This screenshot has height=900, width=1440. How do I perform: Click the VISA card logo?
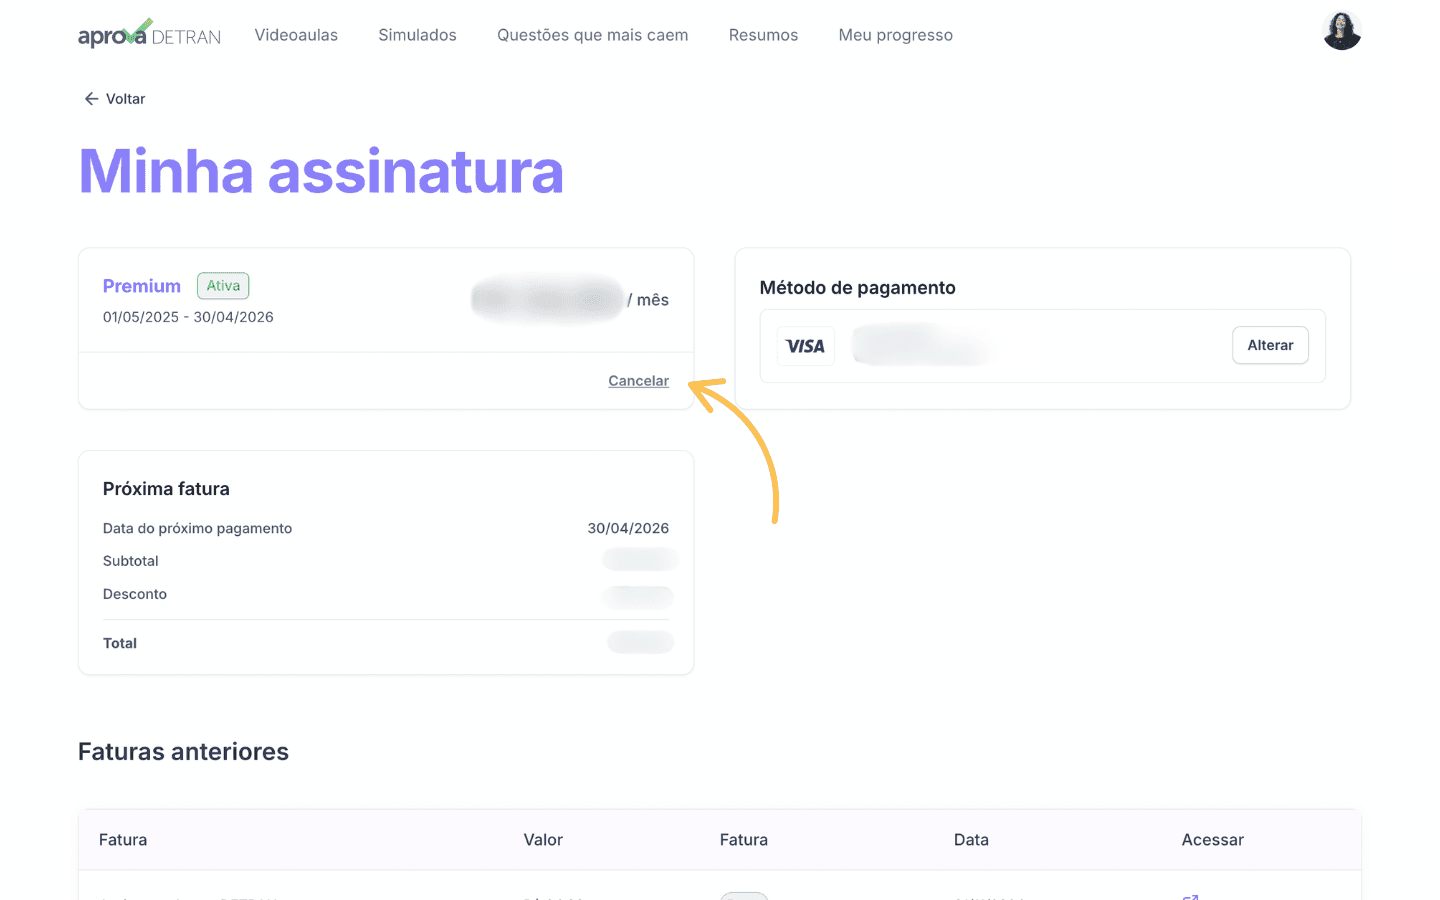tap(805, 346)
